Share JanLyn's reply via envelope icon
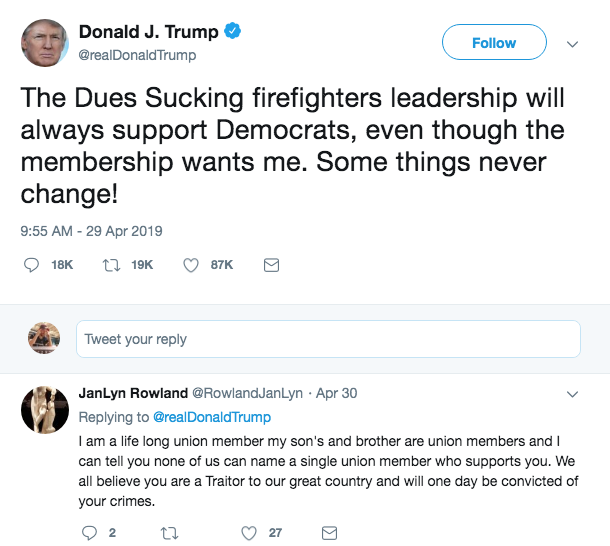The width and height of the screenshot is (610, 546). point(329,533)
